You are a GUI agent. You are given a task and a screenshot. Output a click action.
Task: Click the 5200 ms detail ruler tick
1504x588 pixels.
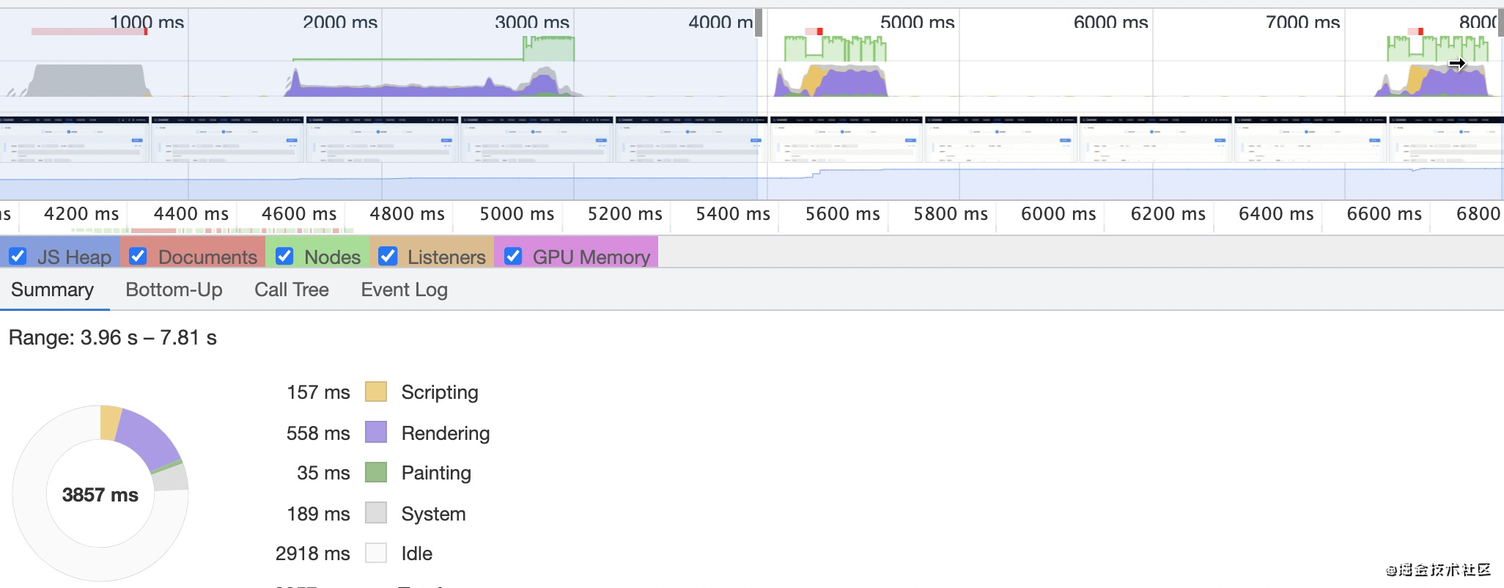tap(625, 214)
